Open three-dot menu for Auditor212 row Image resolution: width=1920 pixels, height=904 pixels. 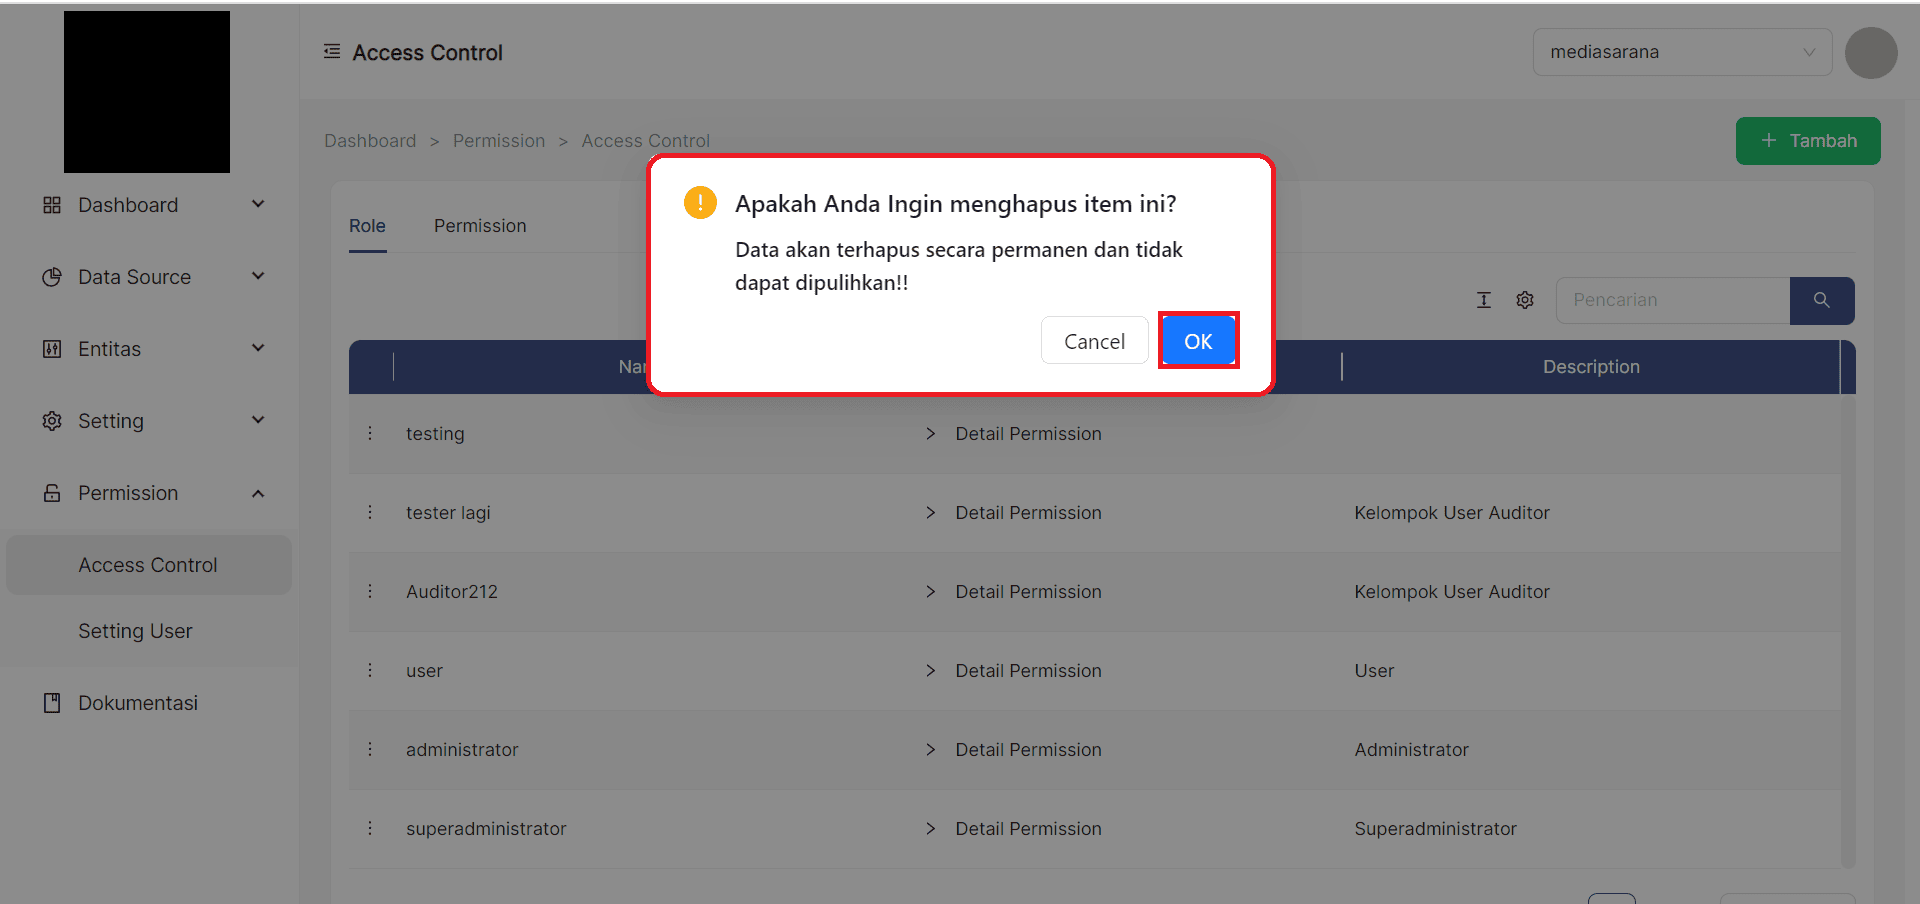point(370,591)
